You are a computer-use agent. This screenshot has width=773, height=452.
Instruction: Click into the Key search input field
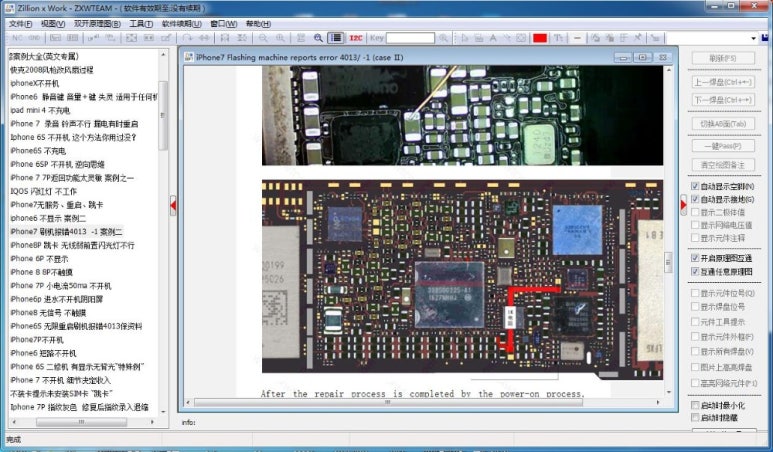410,38
